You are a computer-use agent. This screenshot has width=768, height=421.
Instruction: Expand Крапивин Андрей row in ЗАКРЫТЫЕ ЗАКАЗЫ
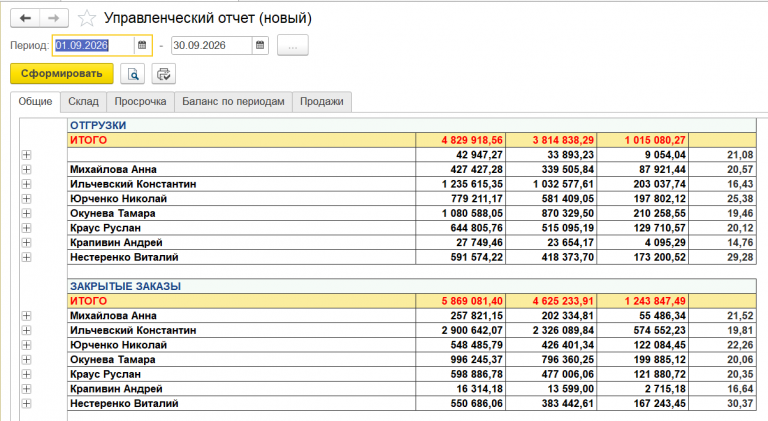click(26, 389)
